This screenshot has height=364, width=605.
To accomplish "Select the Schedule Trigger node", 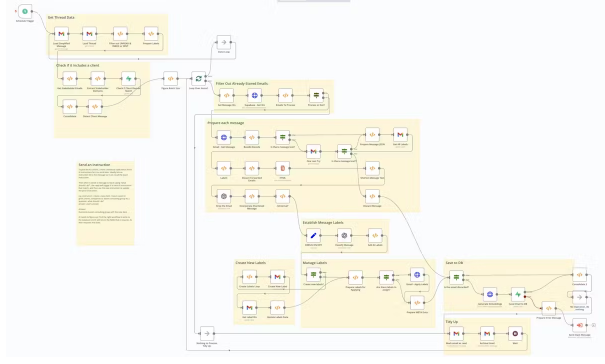I will [x=25, y=12].
